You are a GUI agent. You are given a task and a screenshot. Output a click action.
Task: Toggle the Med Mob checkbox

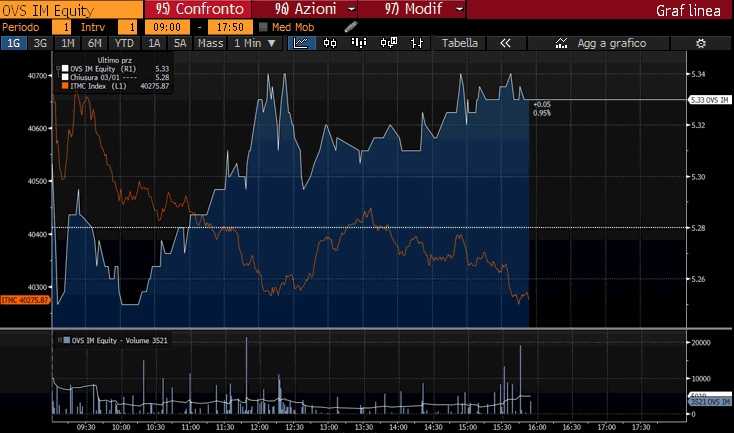tap(263, 27)
